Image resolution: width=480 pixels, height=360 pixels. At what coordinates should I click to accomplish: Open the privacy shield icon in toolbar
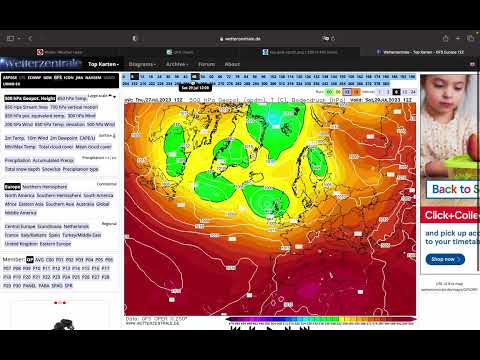coord(135,38)
